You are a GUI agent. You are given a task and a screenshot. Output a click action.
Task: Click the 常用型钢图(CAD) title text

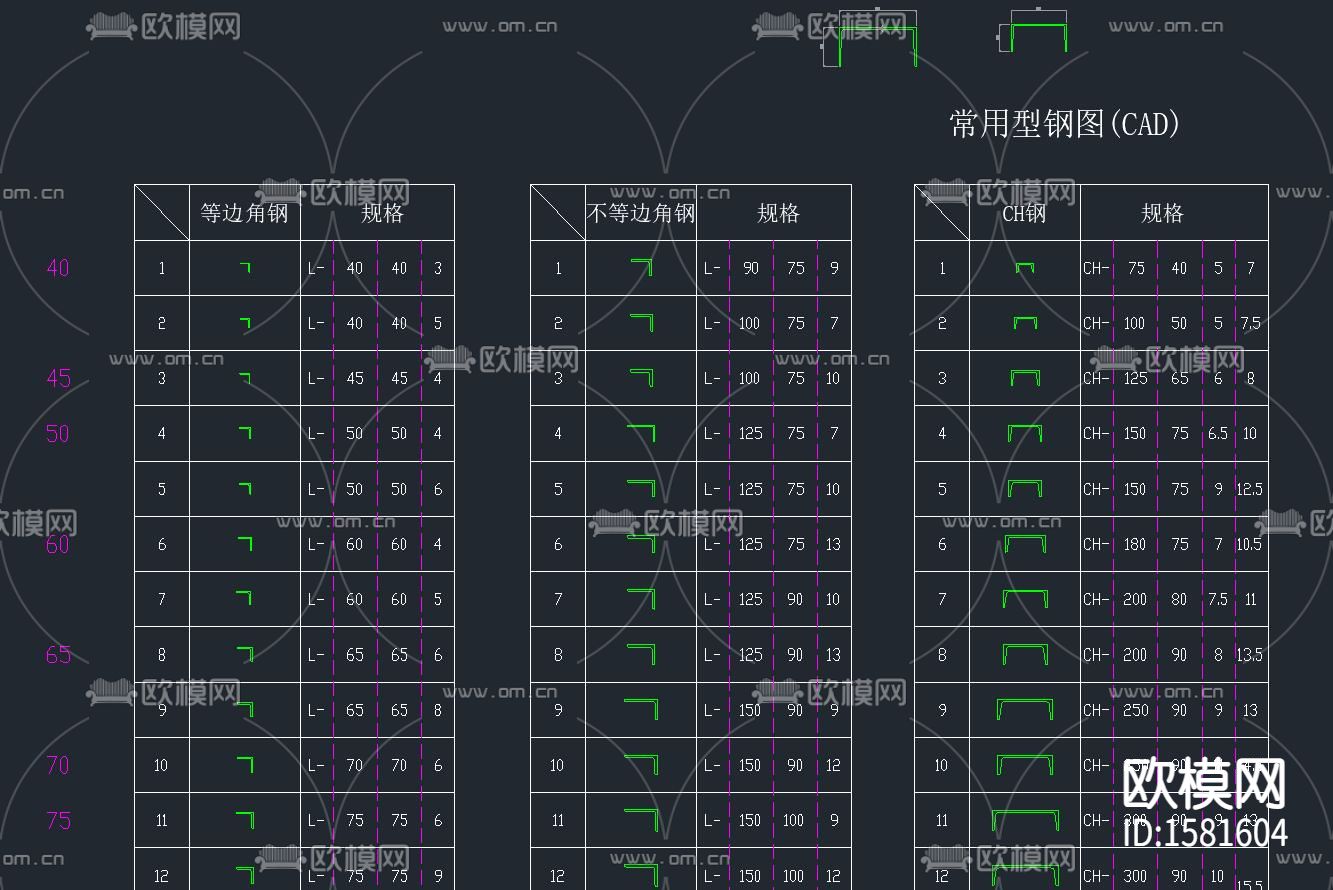pyautogui.click(x=1062, y=124)
